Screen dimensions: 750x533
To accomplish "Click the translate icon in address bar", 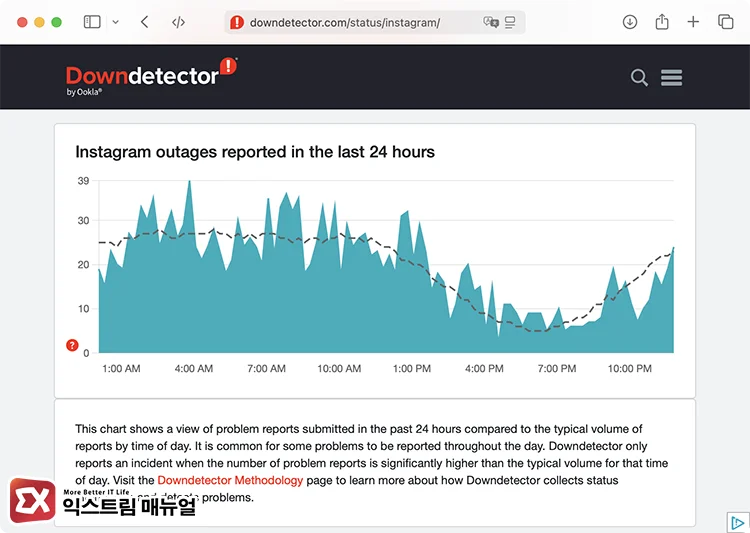I will point(490,22).
